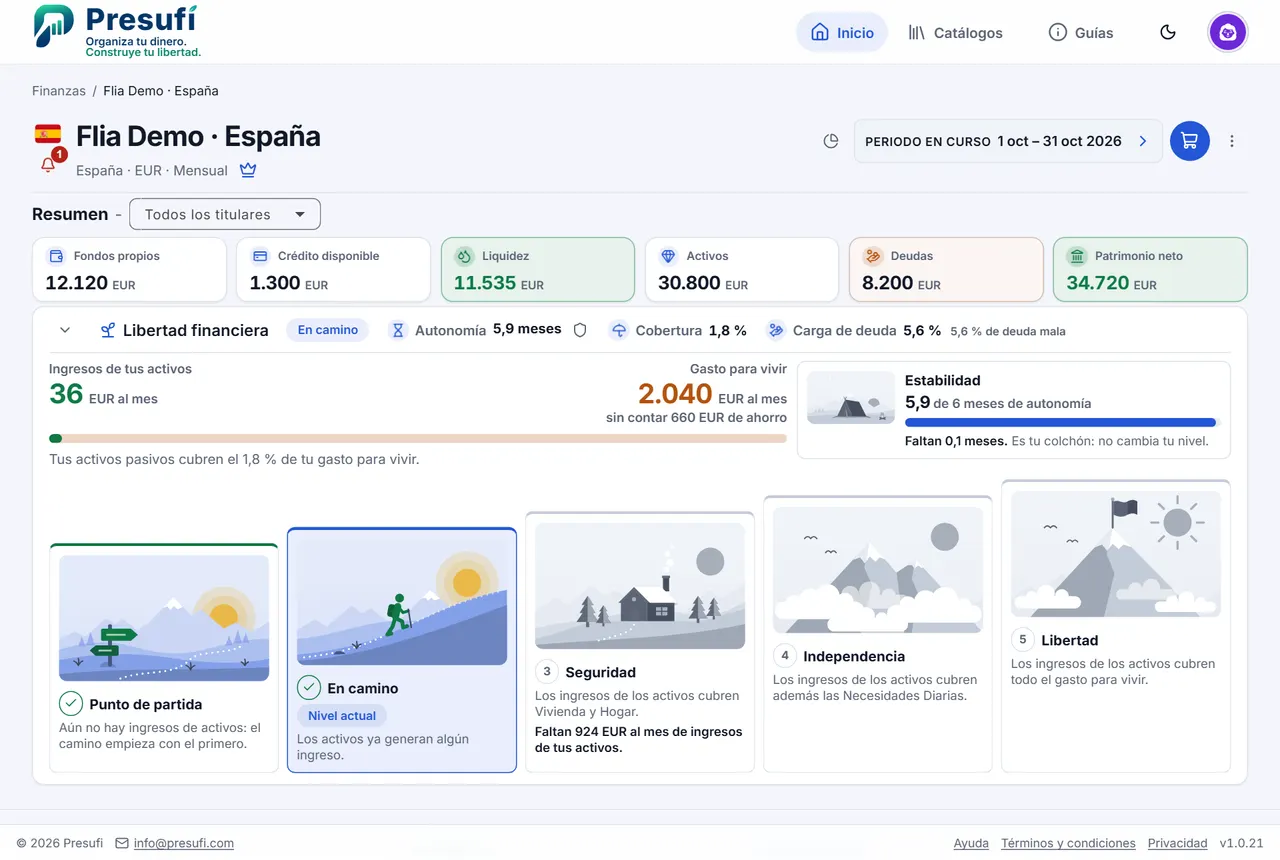Image resolution: width=1280 pixels, height=860 pixels.
Task: Collapse the Libertad financiera panel
Action: click(x=65, y=330)
